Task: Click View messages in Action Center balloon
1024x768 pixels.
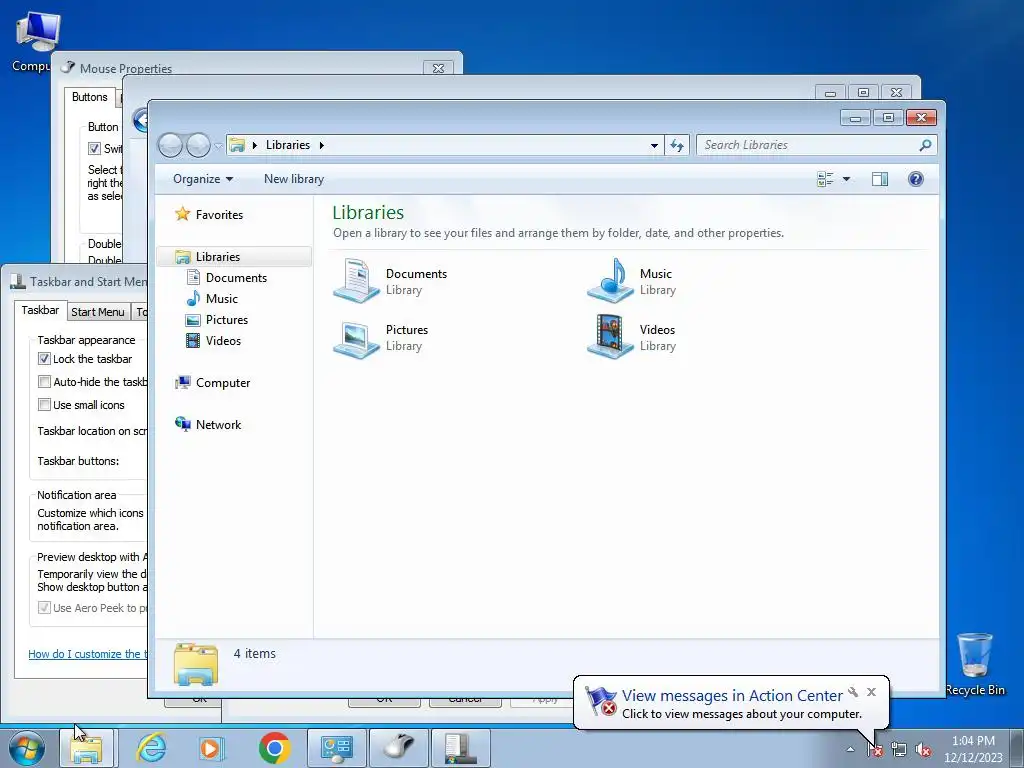Action: [732, 696]
